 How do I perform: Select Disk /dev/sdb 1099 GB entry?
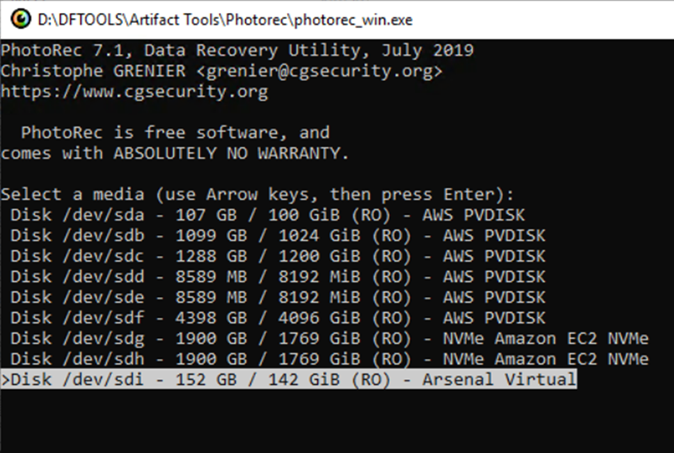pyautogui.click(x=278, y=236)
